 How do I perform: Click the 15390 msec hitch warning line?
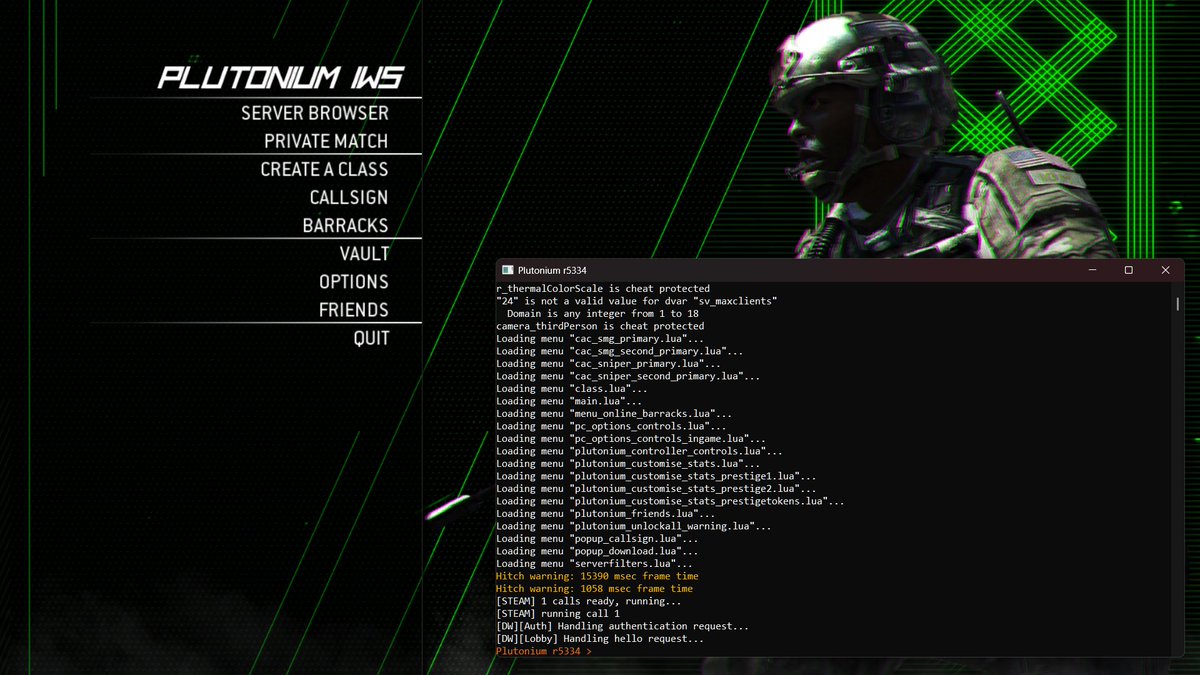coord(597,576)
